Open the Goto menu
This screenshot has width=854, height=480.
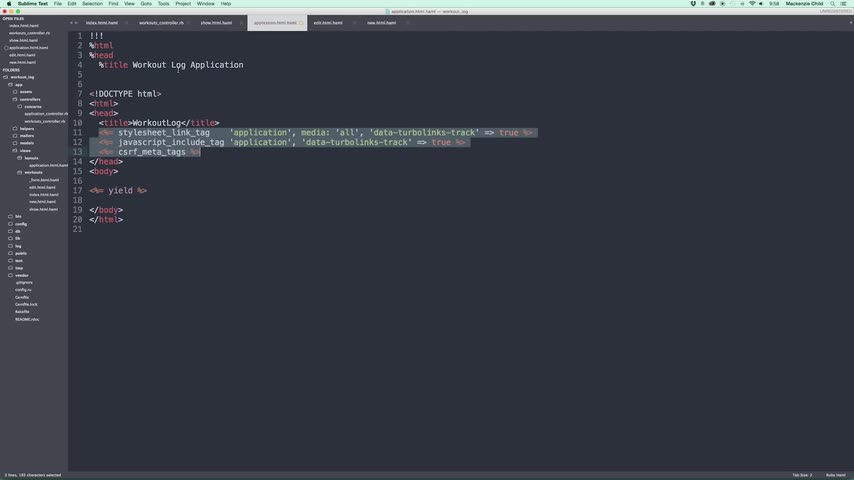146,4
